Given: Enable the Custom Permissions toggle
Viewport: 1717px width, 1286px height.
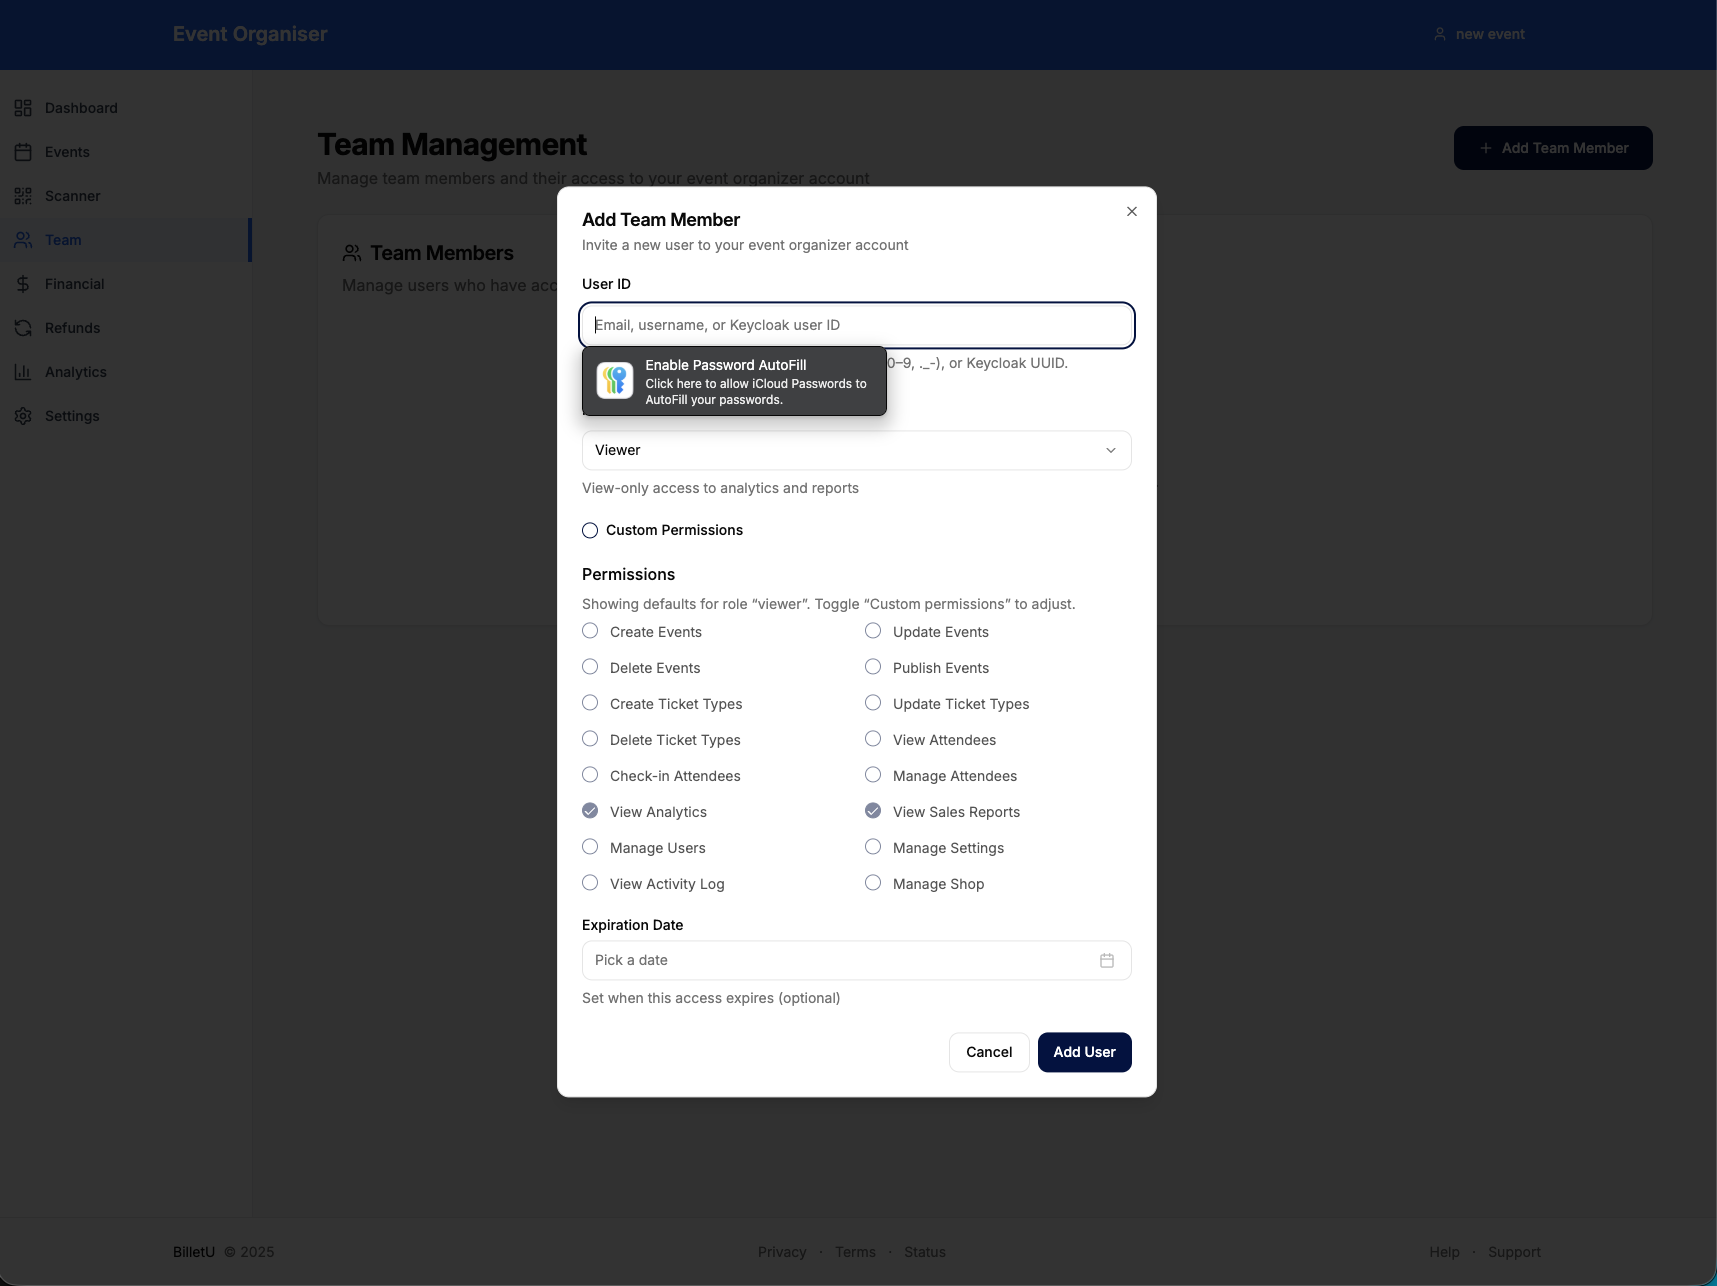Looking at the screenshot, I should pyautogui.click(x=590, y=530).
